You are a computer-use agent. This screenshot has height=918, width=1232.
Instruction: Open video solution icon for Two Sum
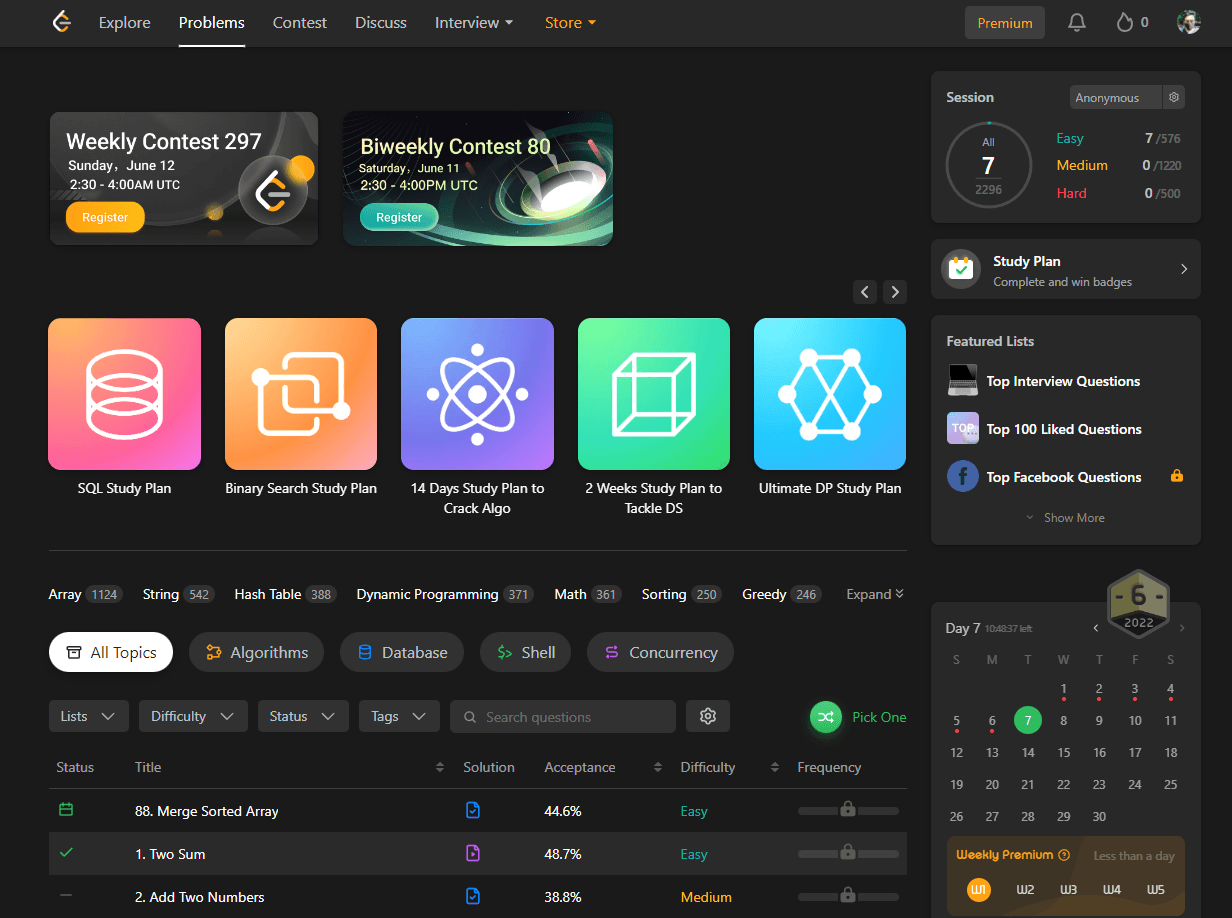pos(473,853)
